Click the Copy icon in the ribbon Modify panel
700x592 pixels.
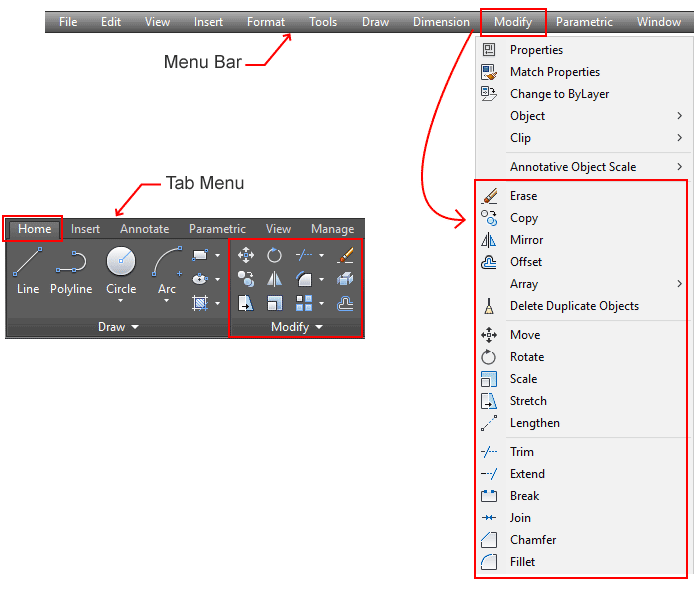(246, 279)
